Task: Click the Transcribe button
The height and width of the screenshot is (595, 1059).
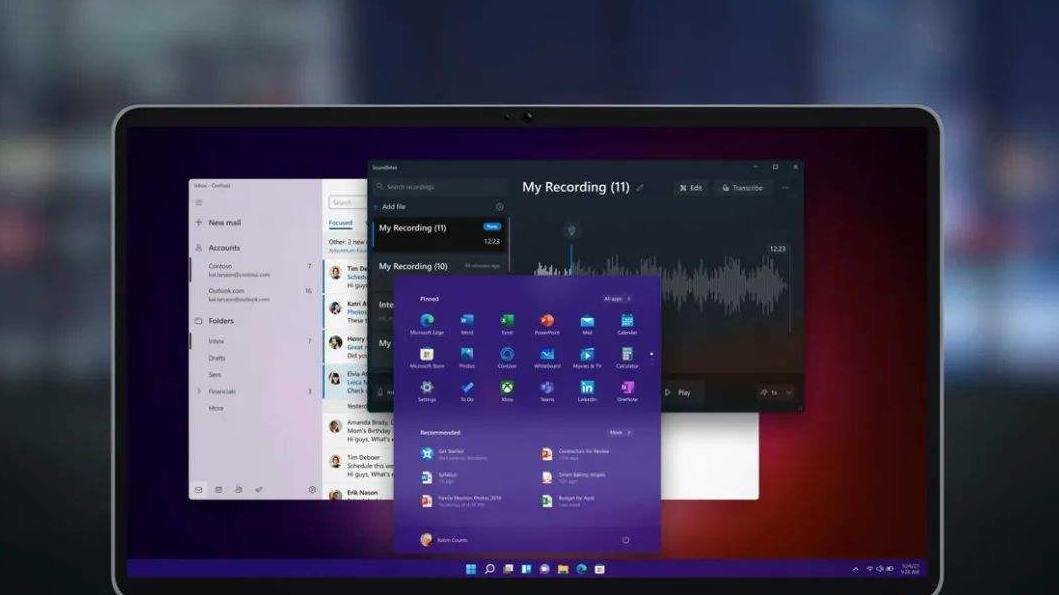Action: [742, 188]
